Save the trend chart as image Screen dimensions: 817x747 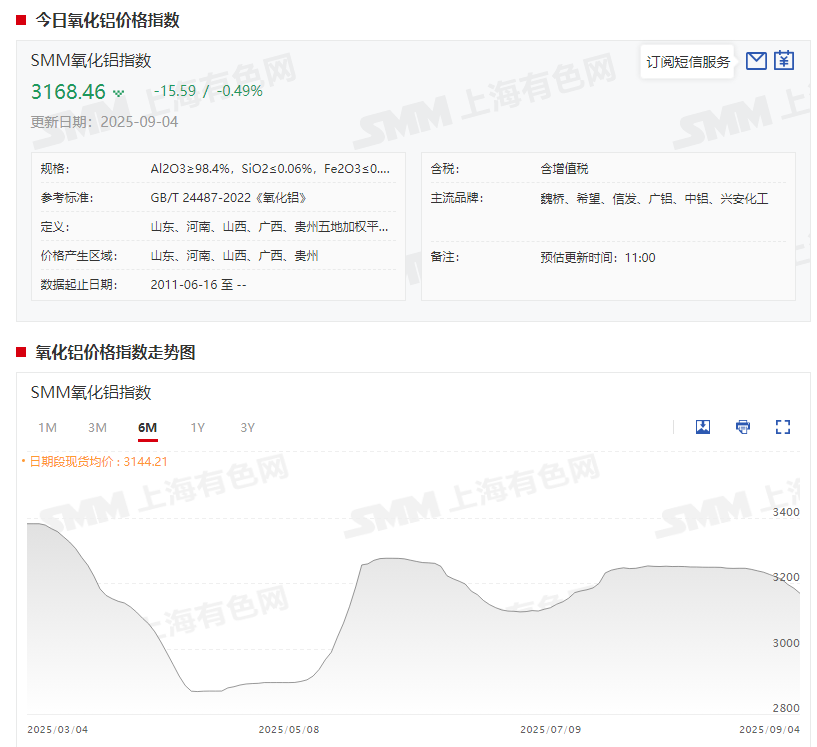703,427
